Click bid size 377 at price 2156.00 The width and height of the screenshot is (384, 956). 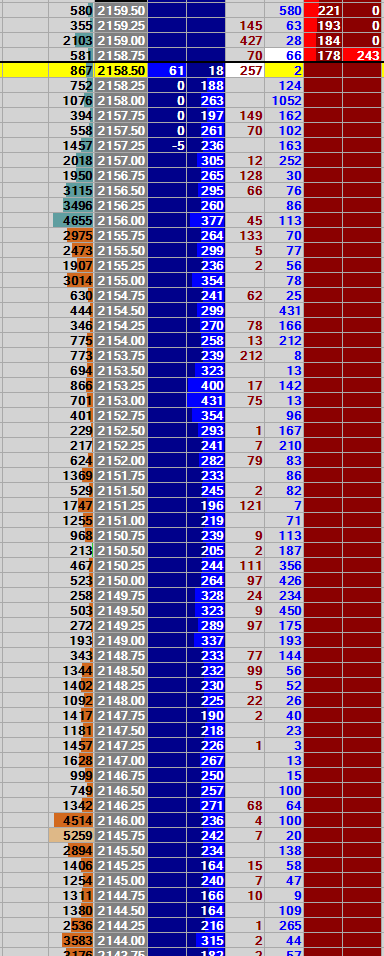click(x=206, y=221)
